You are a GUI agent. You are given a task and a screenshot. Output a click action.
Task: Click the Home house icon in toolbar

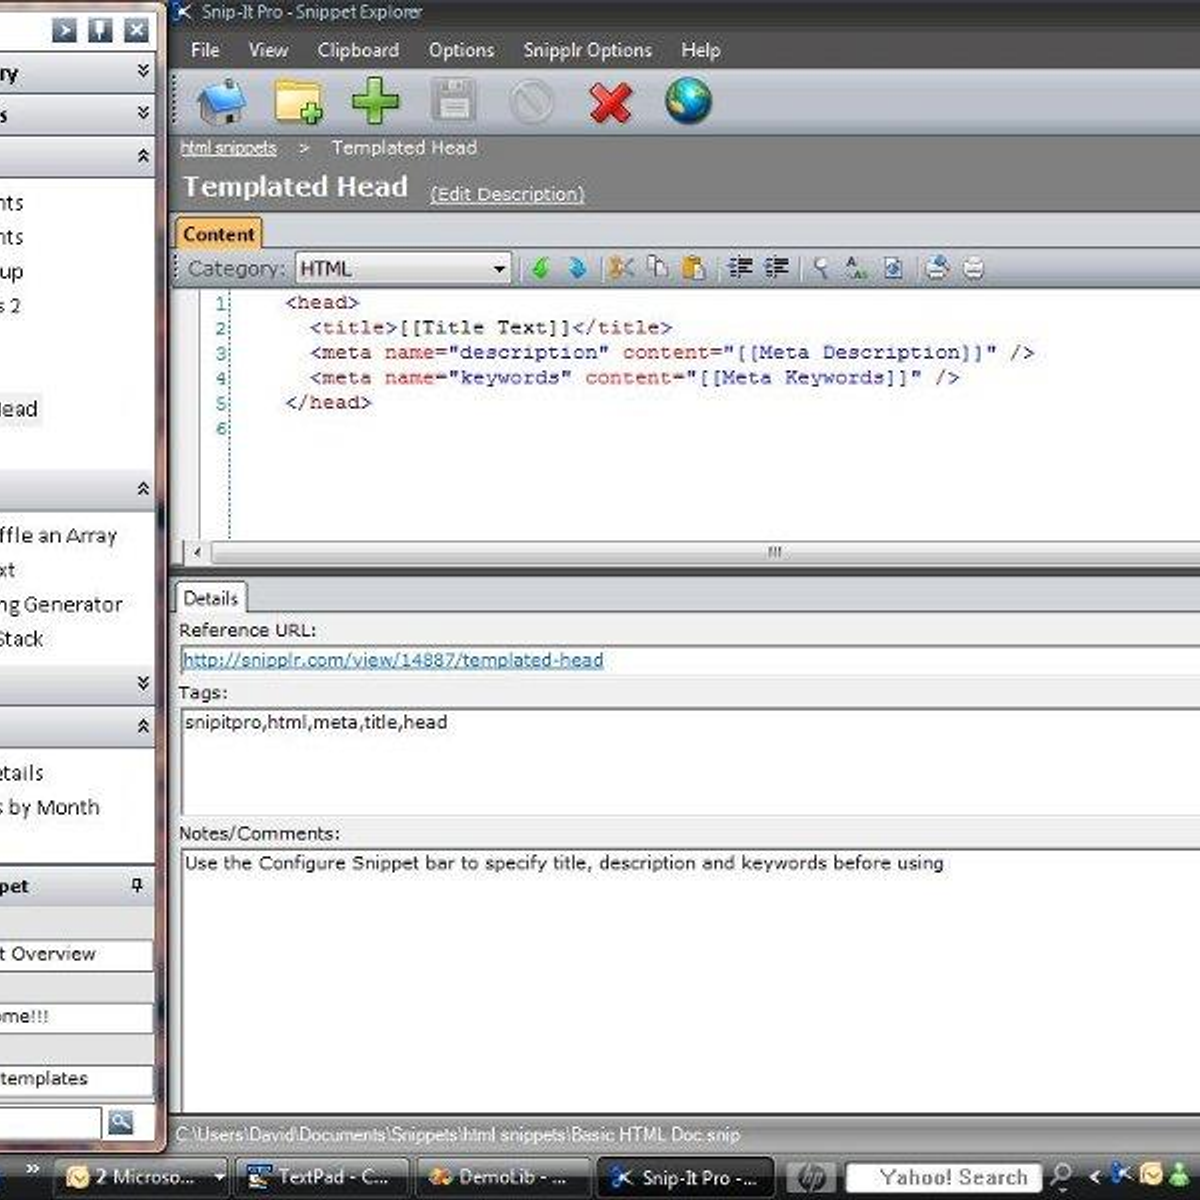tap(221, 102)
